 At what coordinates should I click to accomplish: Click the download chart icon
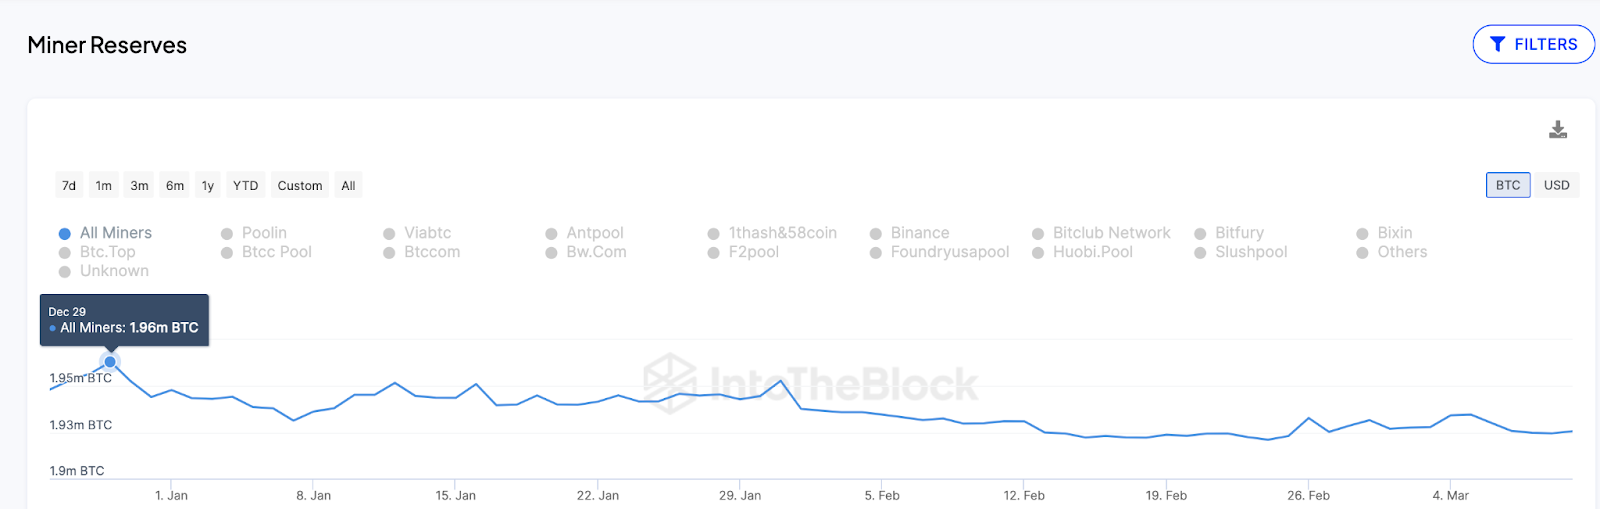click(1557, 130)
